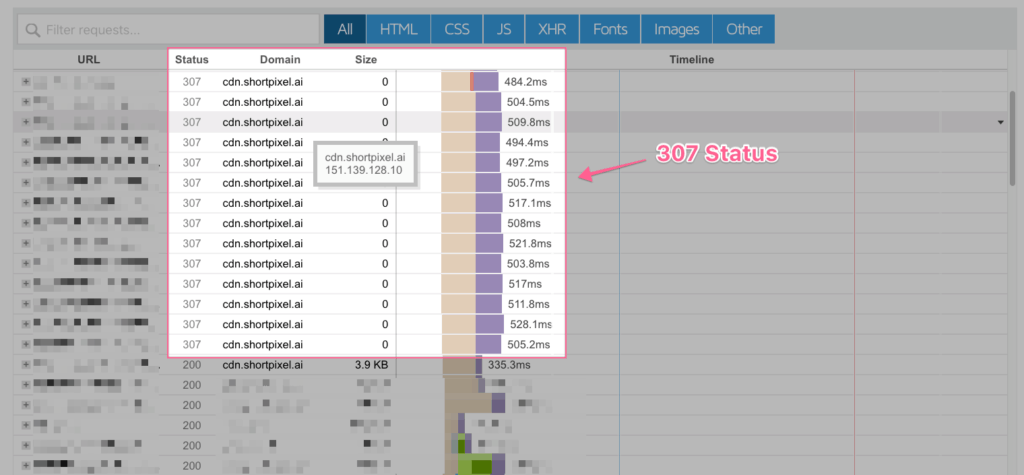Click the Domain column header
Image resolution: width=1024 pixels, height=475 pixels.
coord(280,59)
